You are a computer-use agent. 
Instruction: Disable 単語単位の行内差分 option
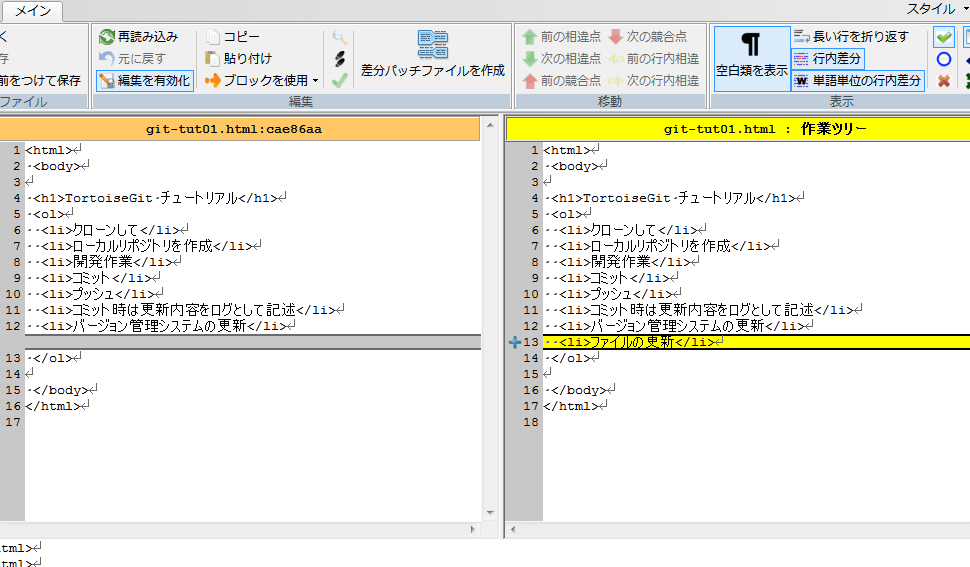(x=858, y=81)
